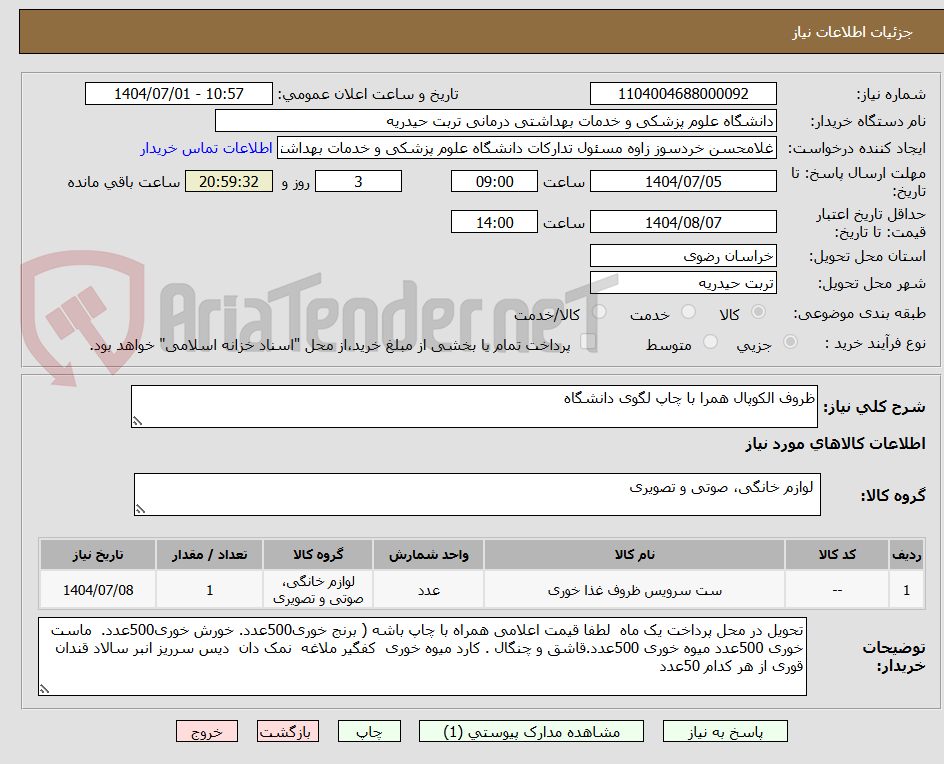Click the response deadline date 1404/07/05

(x=683, y=181)
